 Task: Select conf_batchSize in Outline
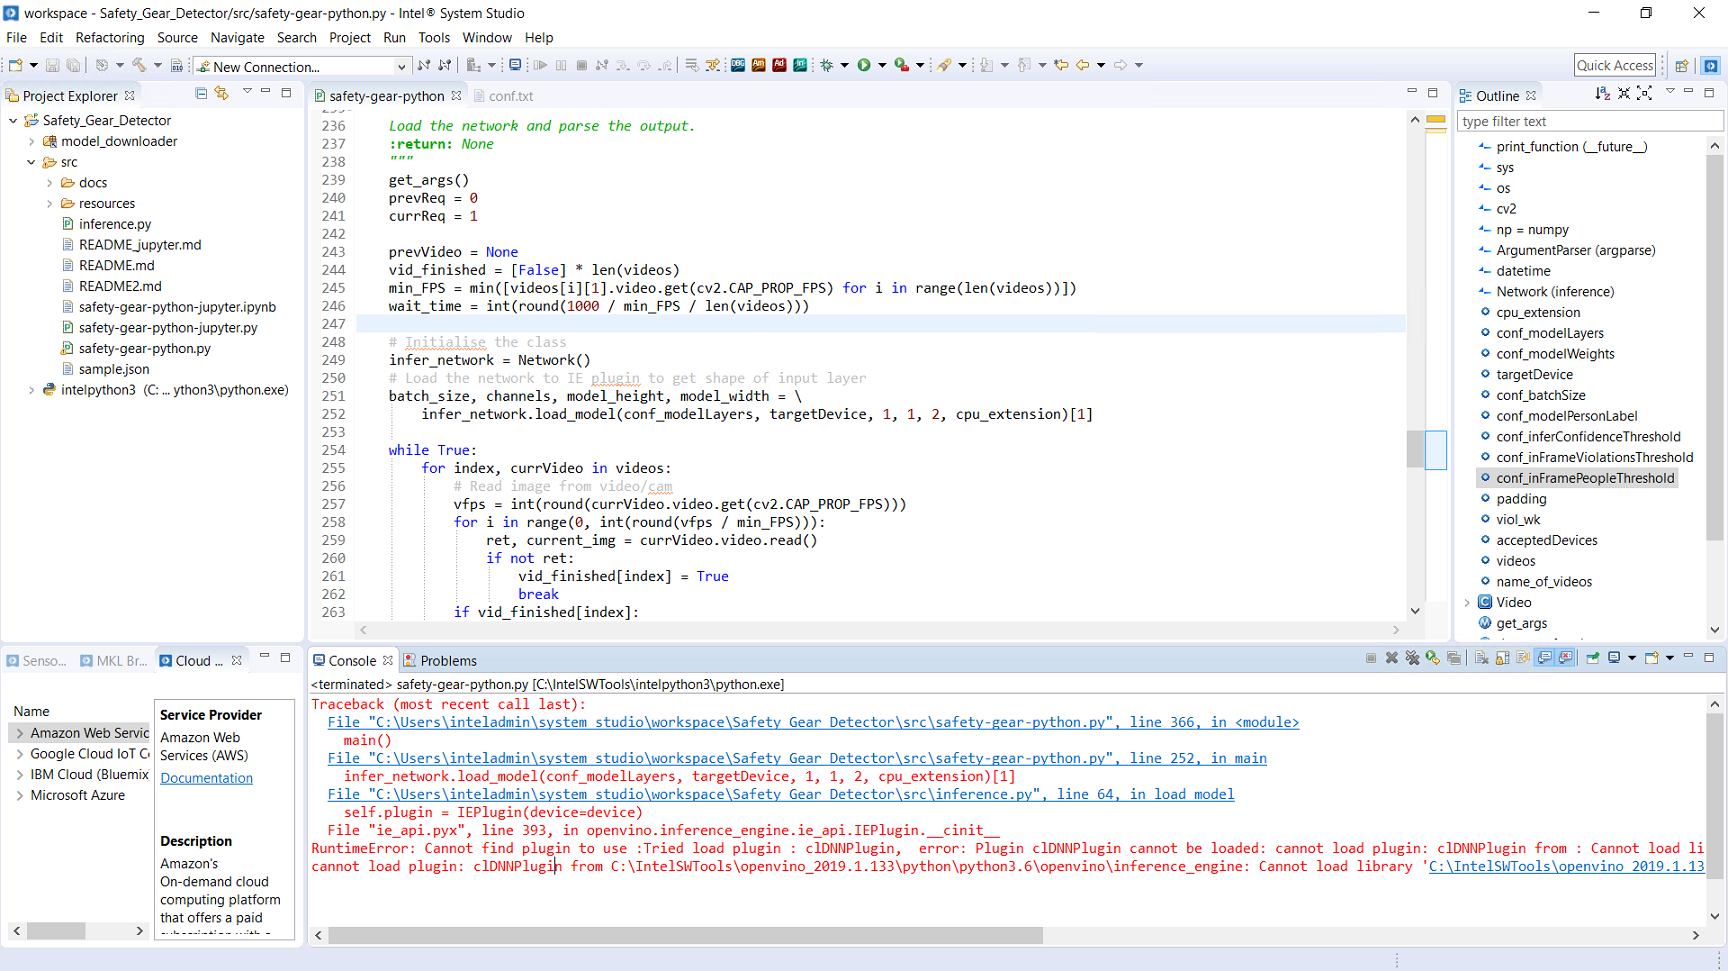[x=1540, y=395]
